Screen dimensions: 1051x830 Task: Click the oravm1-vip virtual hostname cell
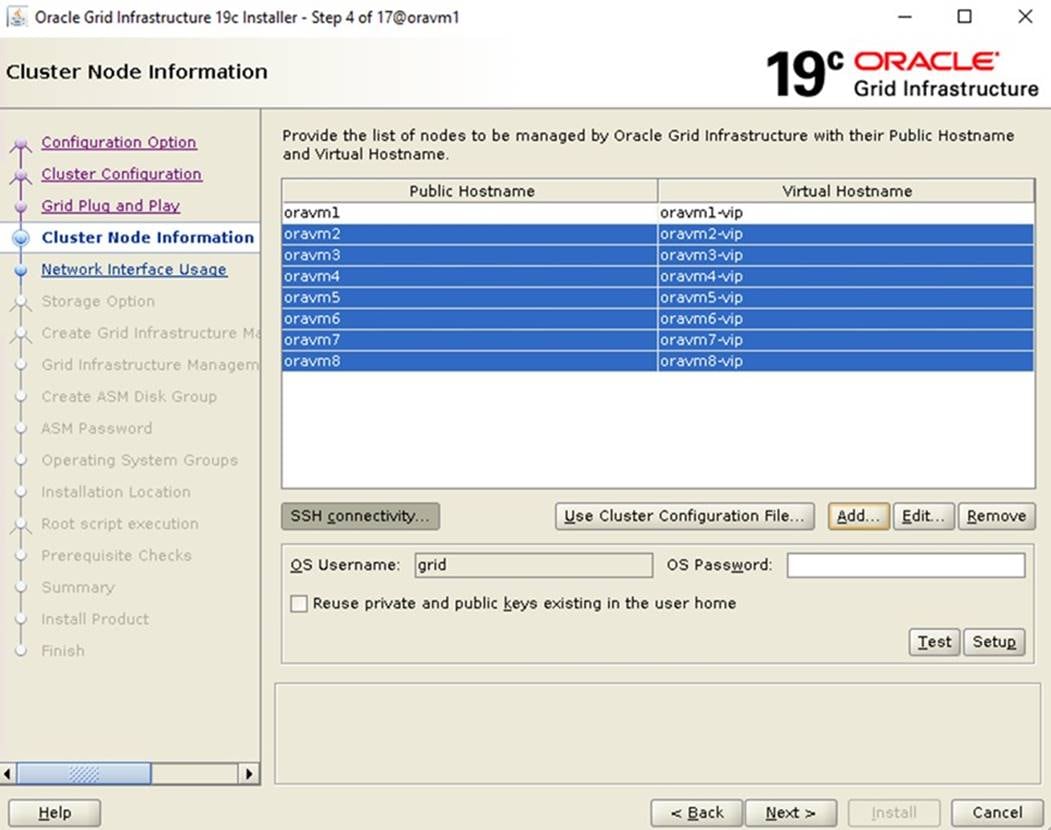point(847,213)
